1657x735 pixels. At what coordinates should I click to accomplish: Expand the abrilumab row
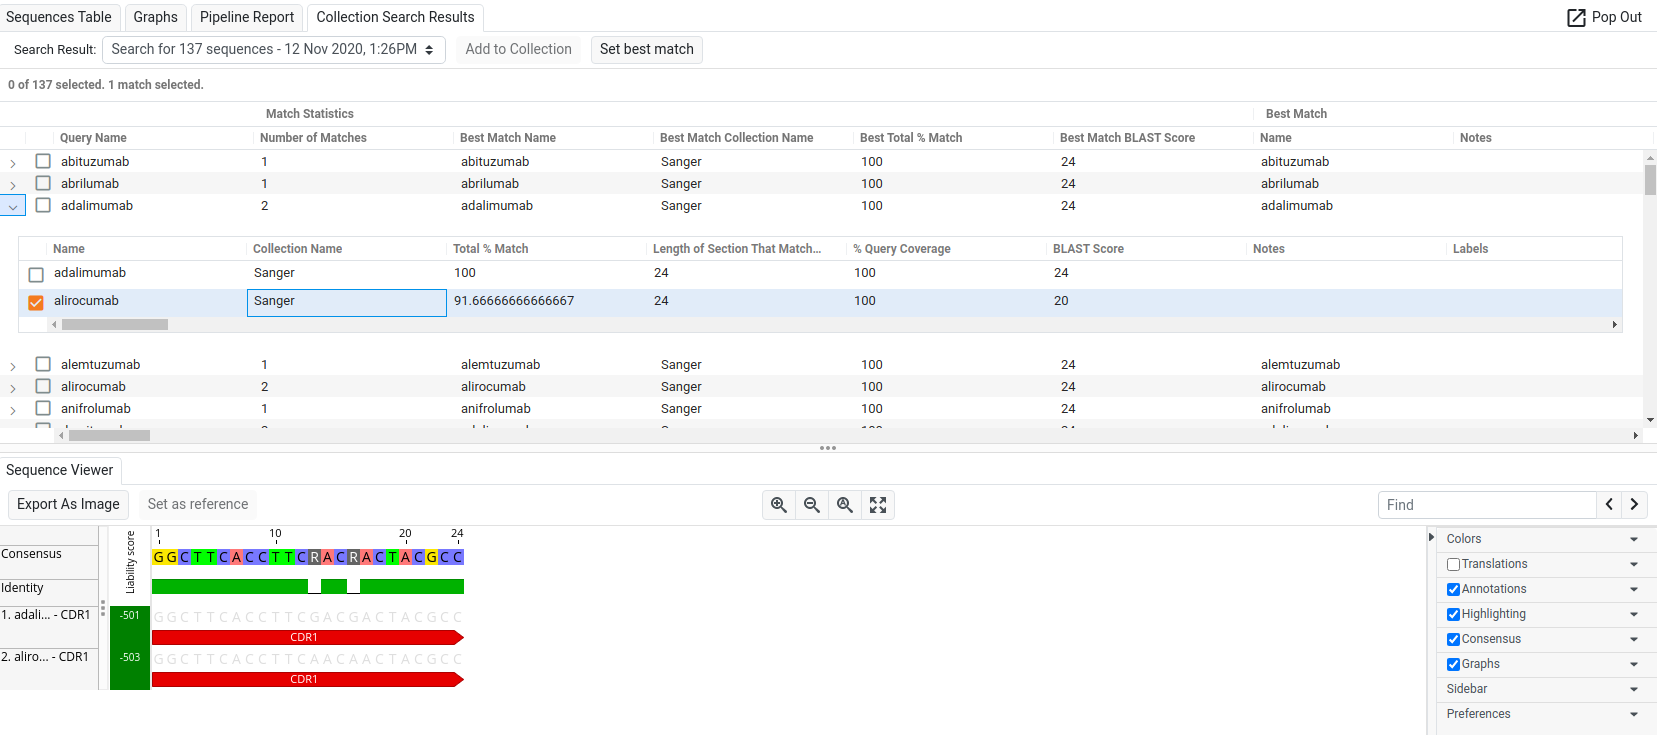13,185
